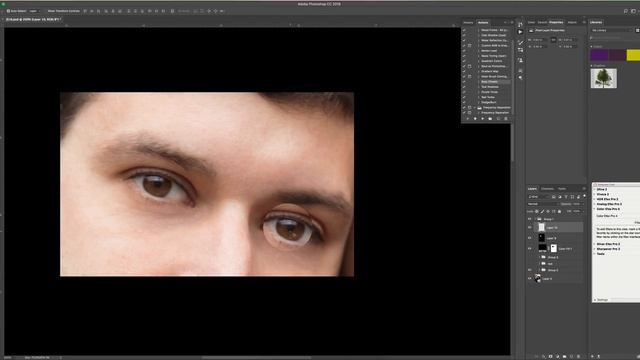
Task: Create a new action set folder icon
Action: coord(490,118)
